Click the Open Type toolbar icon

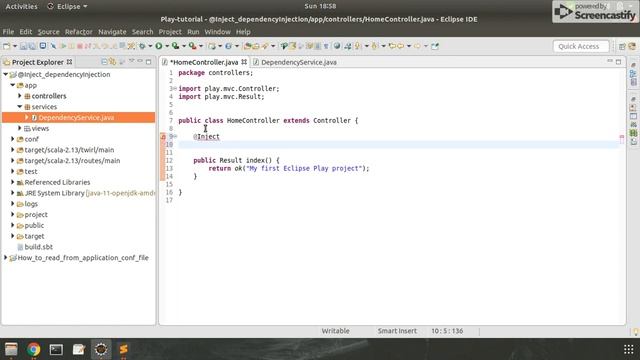(x=247, y=46)
